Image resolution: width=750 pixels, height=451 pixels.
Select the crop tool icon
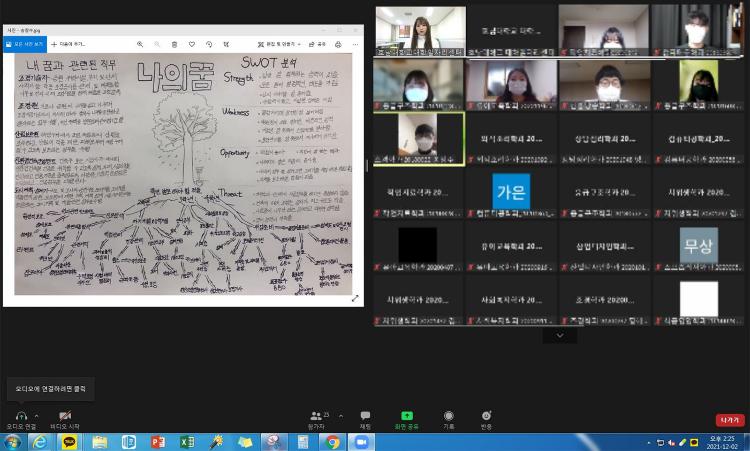(x=226, y=44)
